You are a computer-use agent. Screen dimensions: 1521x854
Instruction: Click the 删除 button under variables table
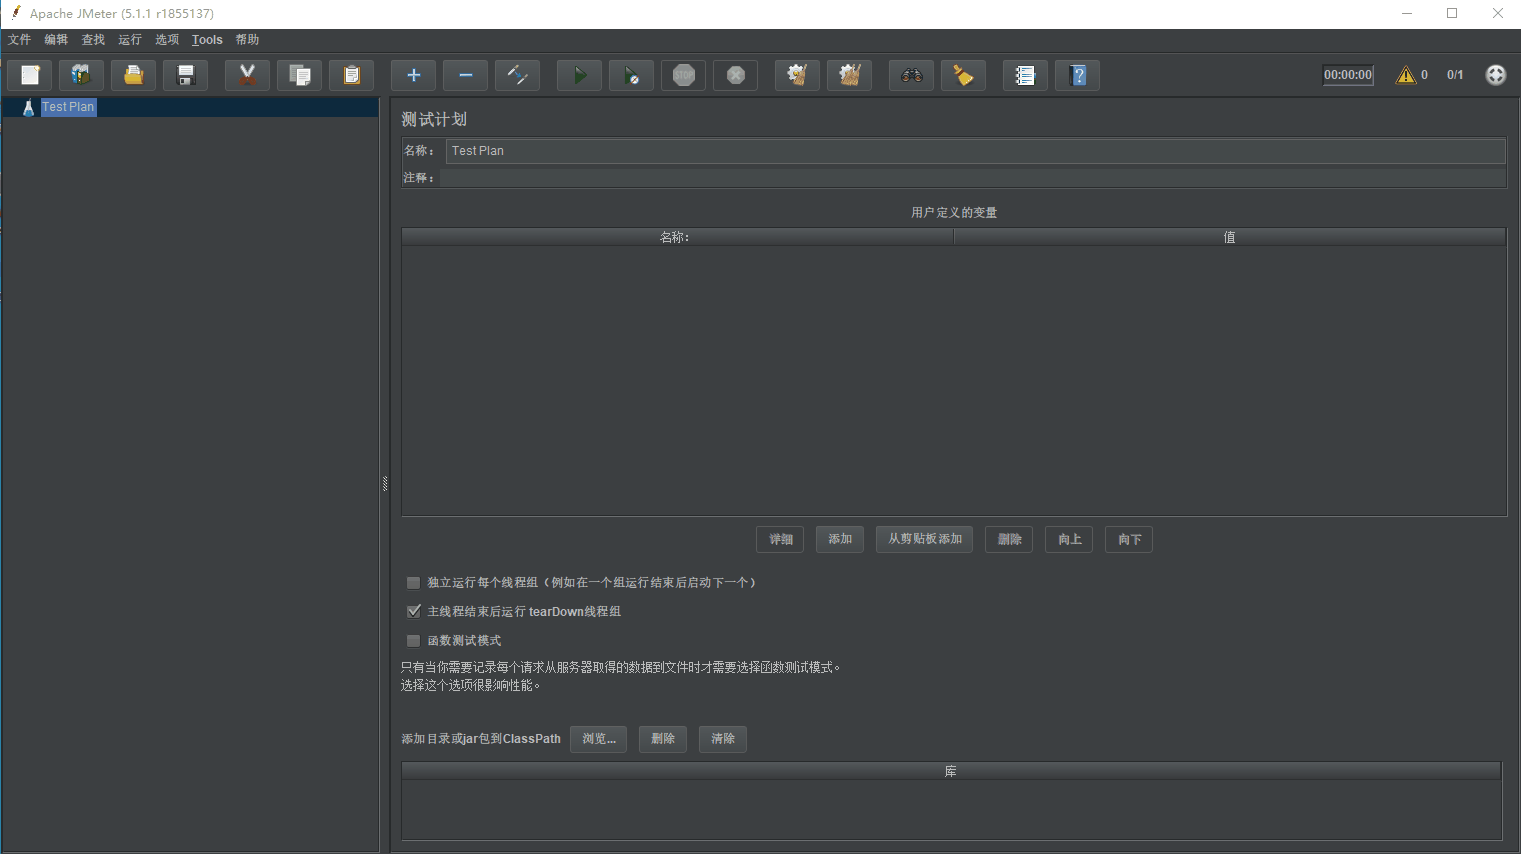1009,540
